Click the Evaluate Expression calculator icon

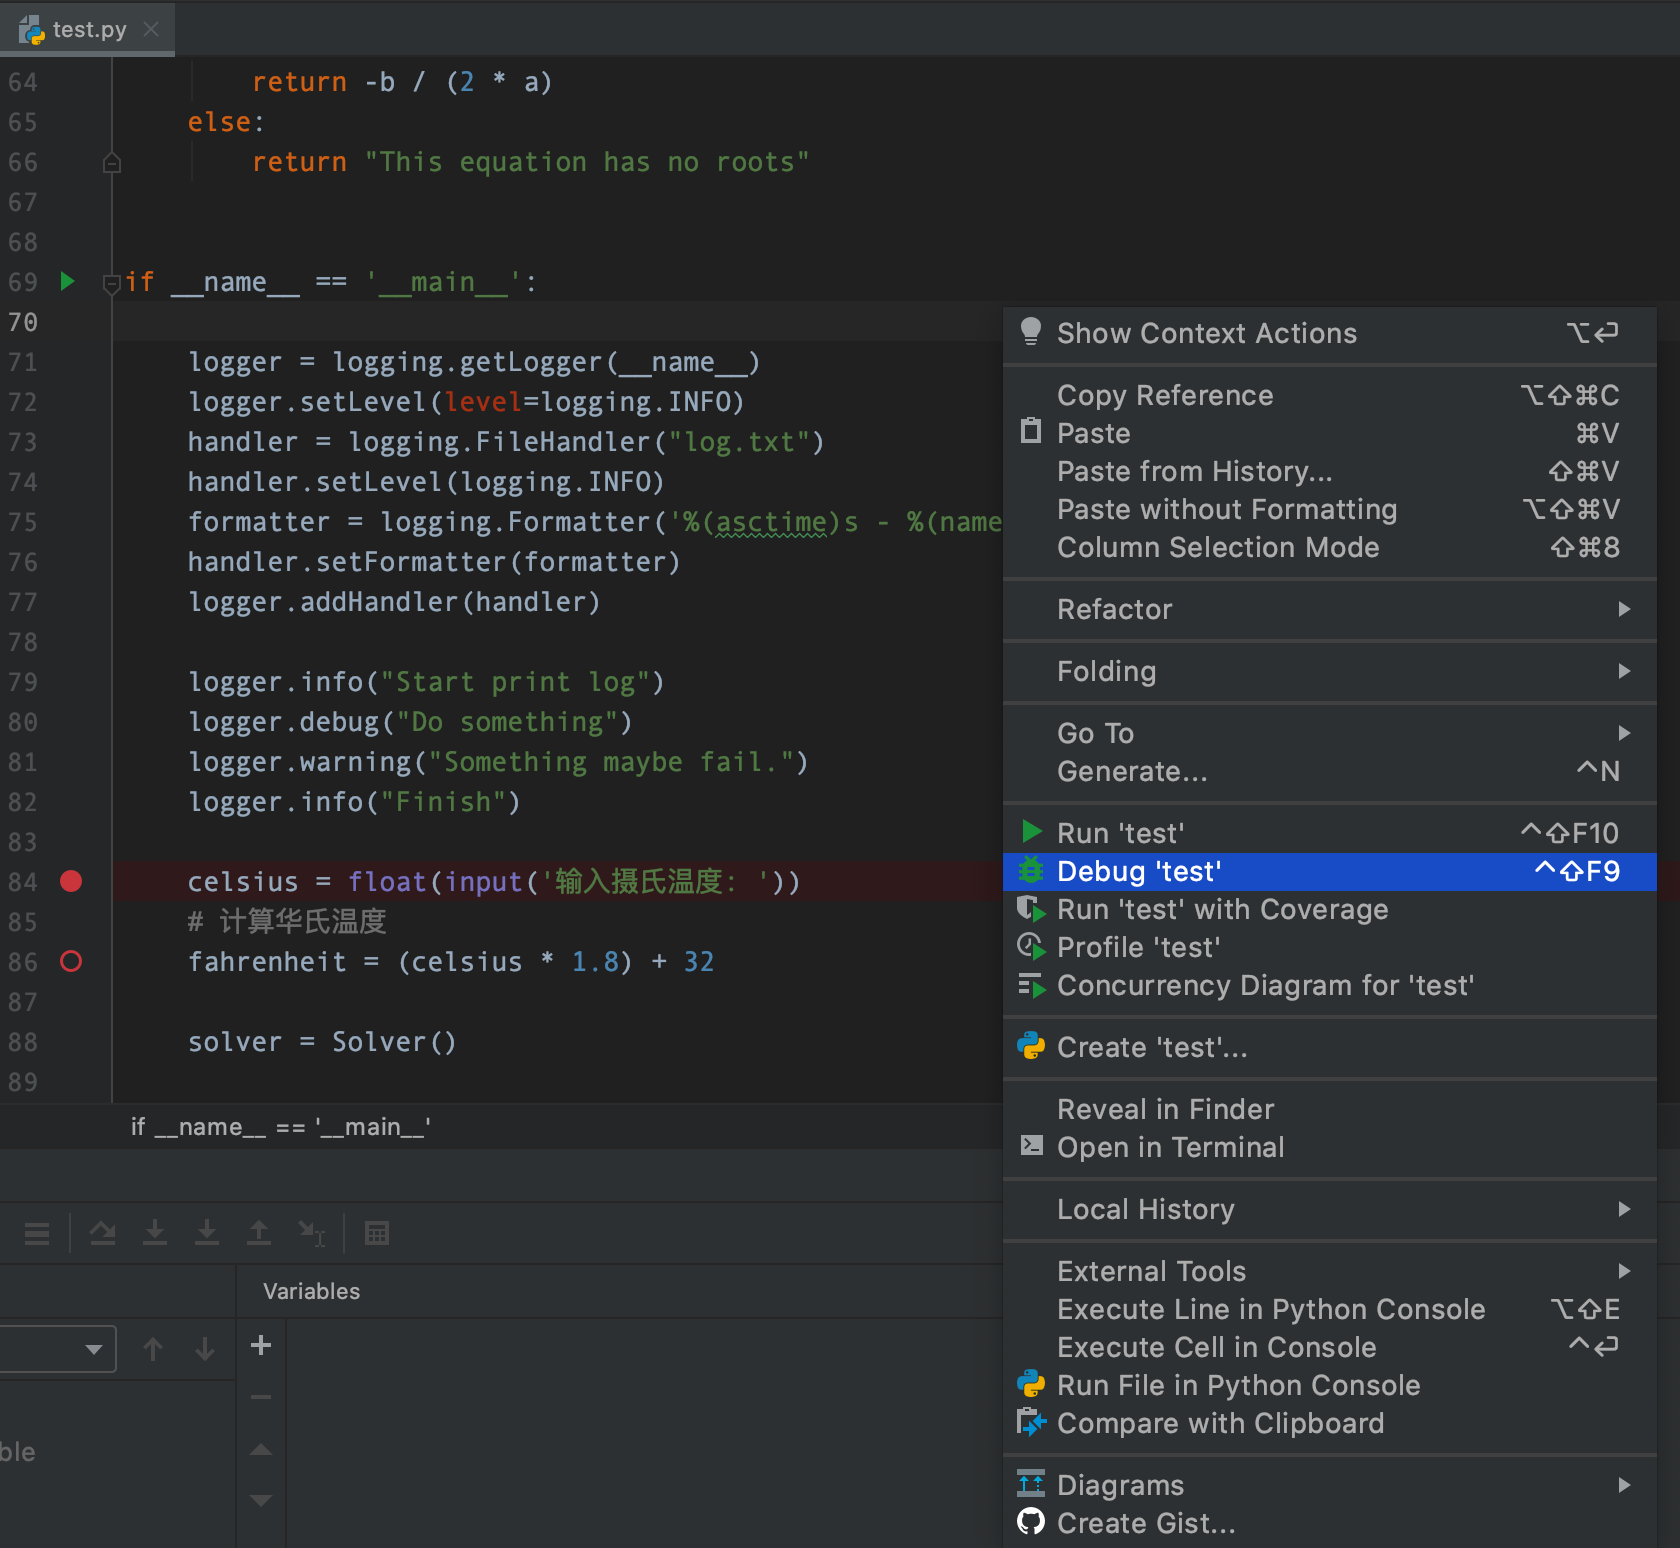click(x=377, y=1233)
